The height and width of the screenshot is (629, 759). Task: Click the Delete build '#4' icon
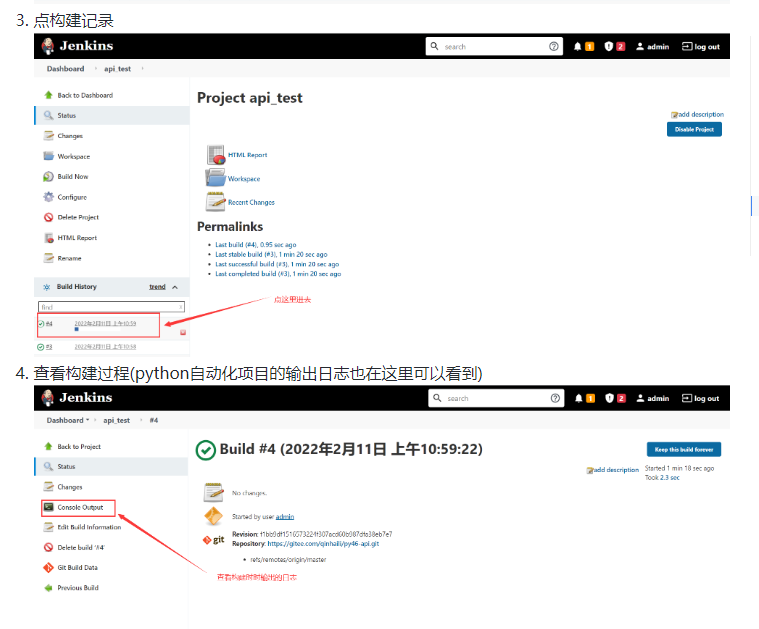(48, 547)
